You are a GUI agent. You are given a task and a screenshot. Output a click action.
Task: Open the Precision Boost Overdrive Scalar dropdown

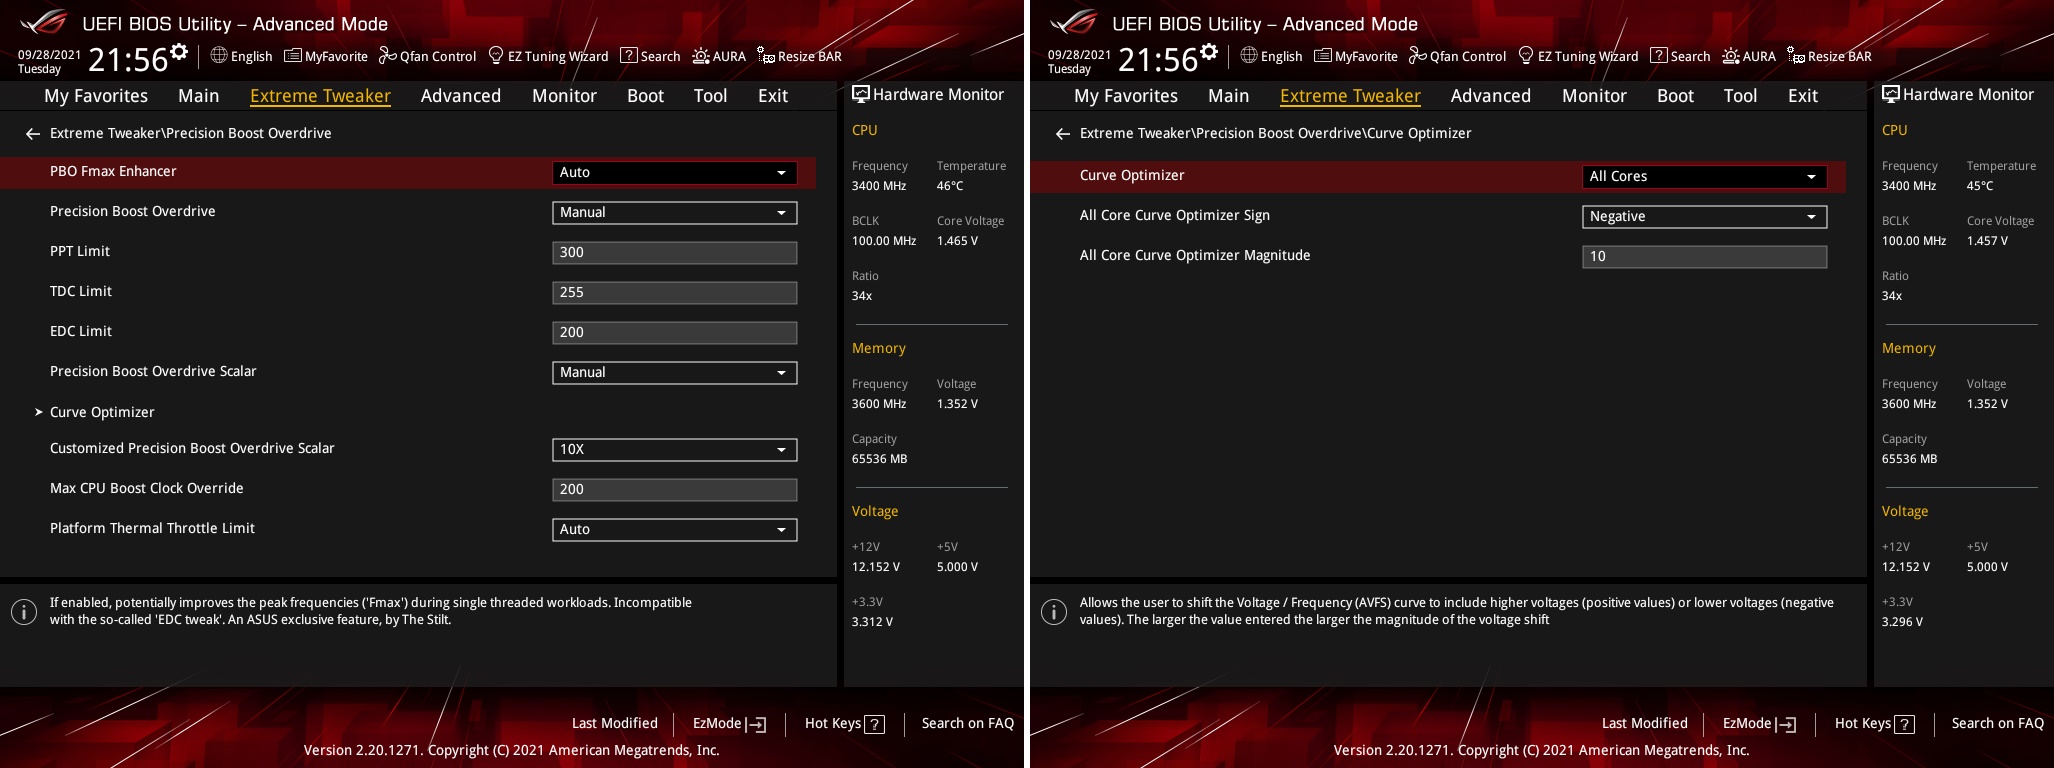tap(675, 373)
